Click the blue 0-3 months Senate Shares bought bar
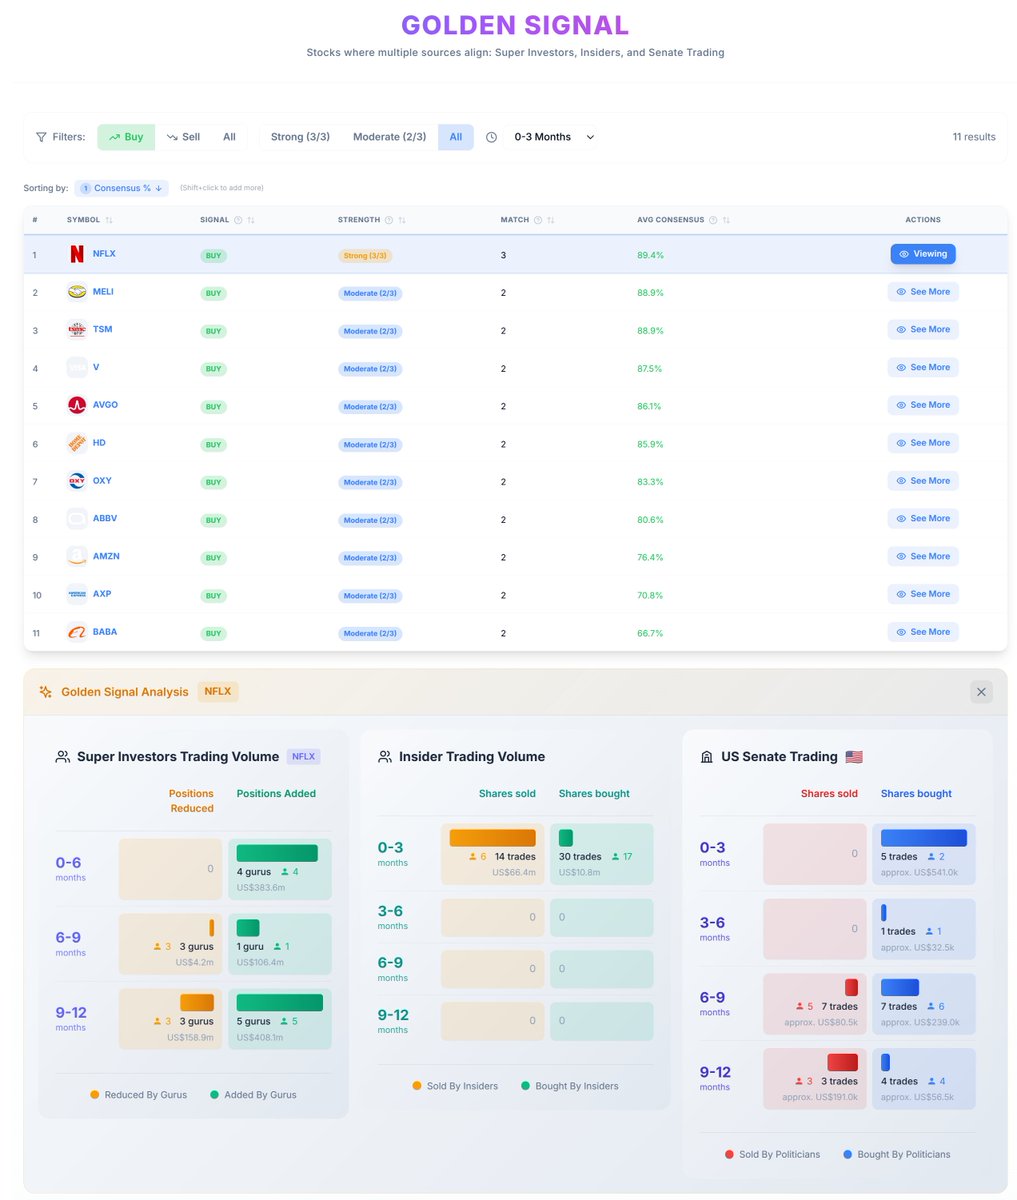Viewport: 1017px width, 1200px height. click(924, 838)
